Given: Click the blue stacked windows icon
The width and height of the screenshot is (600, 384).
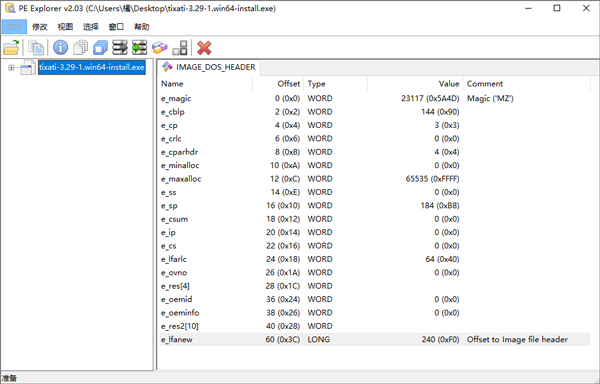Looking at the screenshot, I should (x=100, y=47).
